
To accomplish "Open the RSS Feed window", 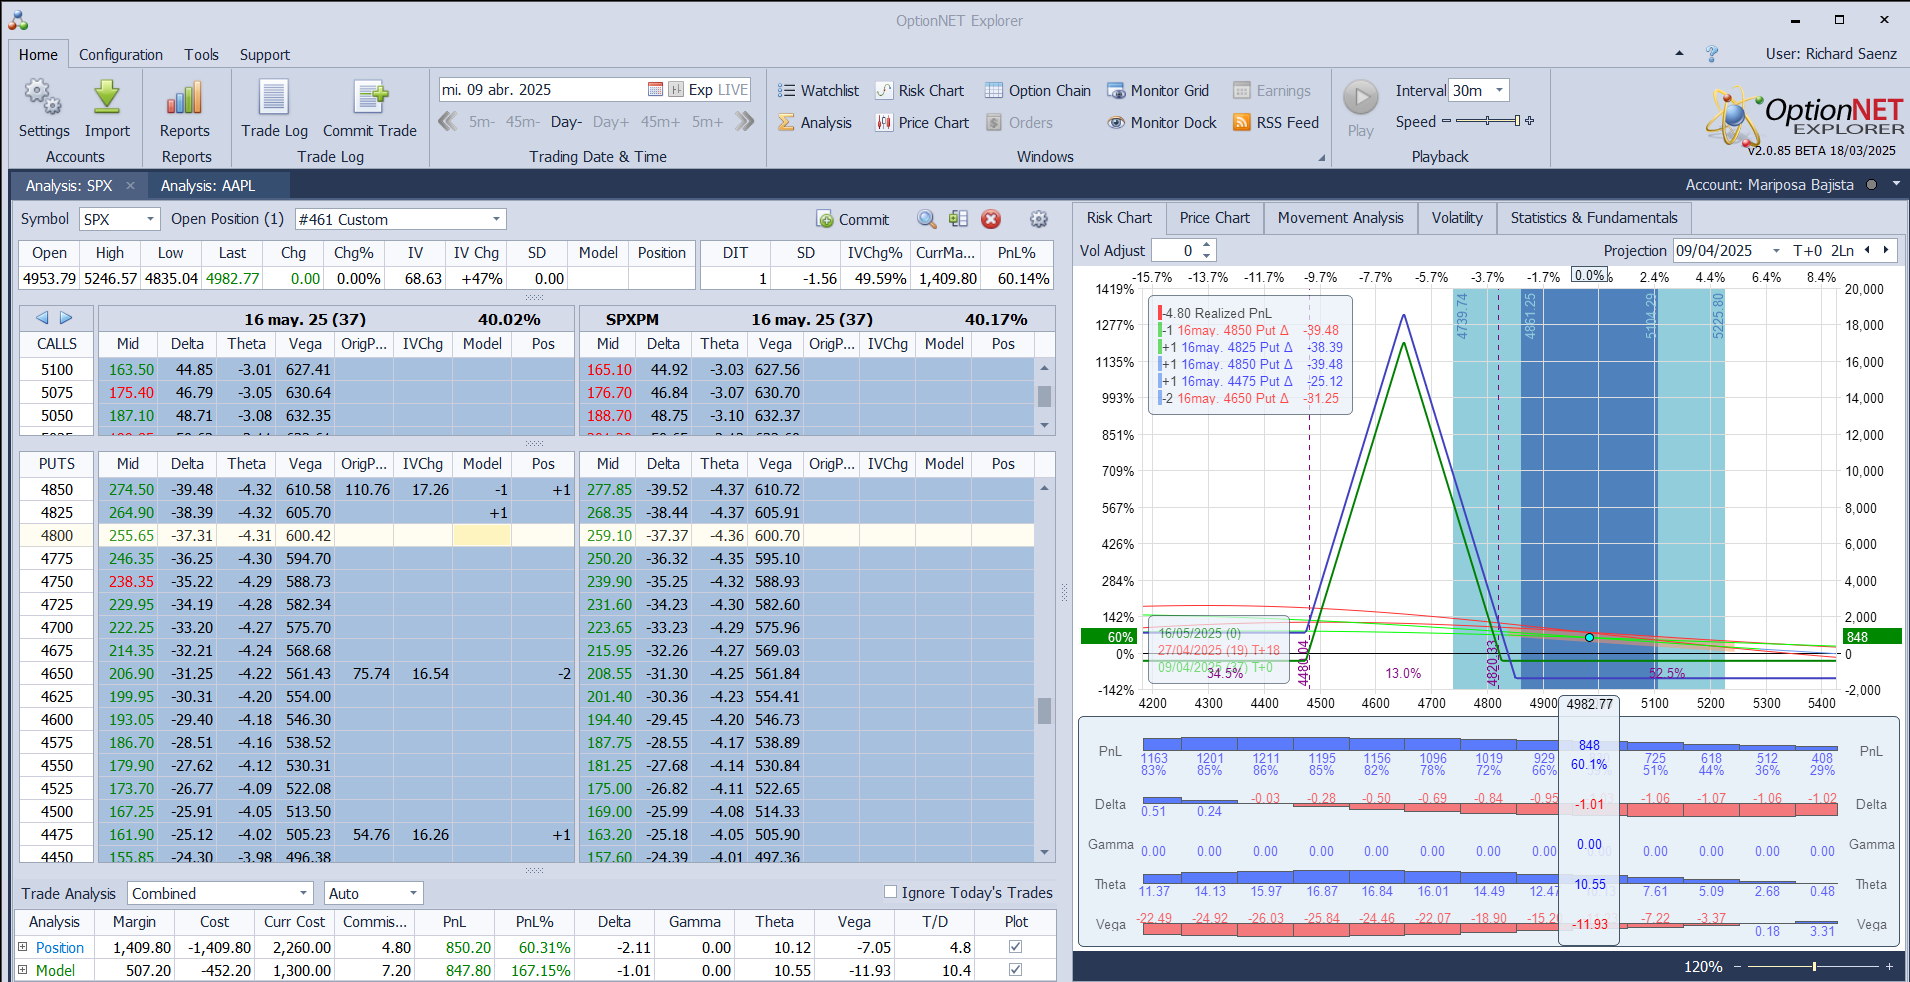I will (1276, 123).
